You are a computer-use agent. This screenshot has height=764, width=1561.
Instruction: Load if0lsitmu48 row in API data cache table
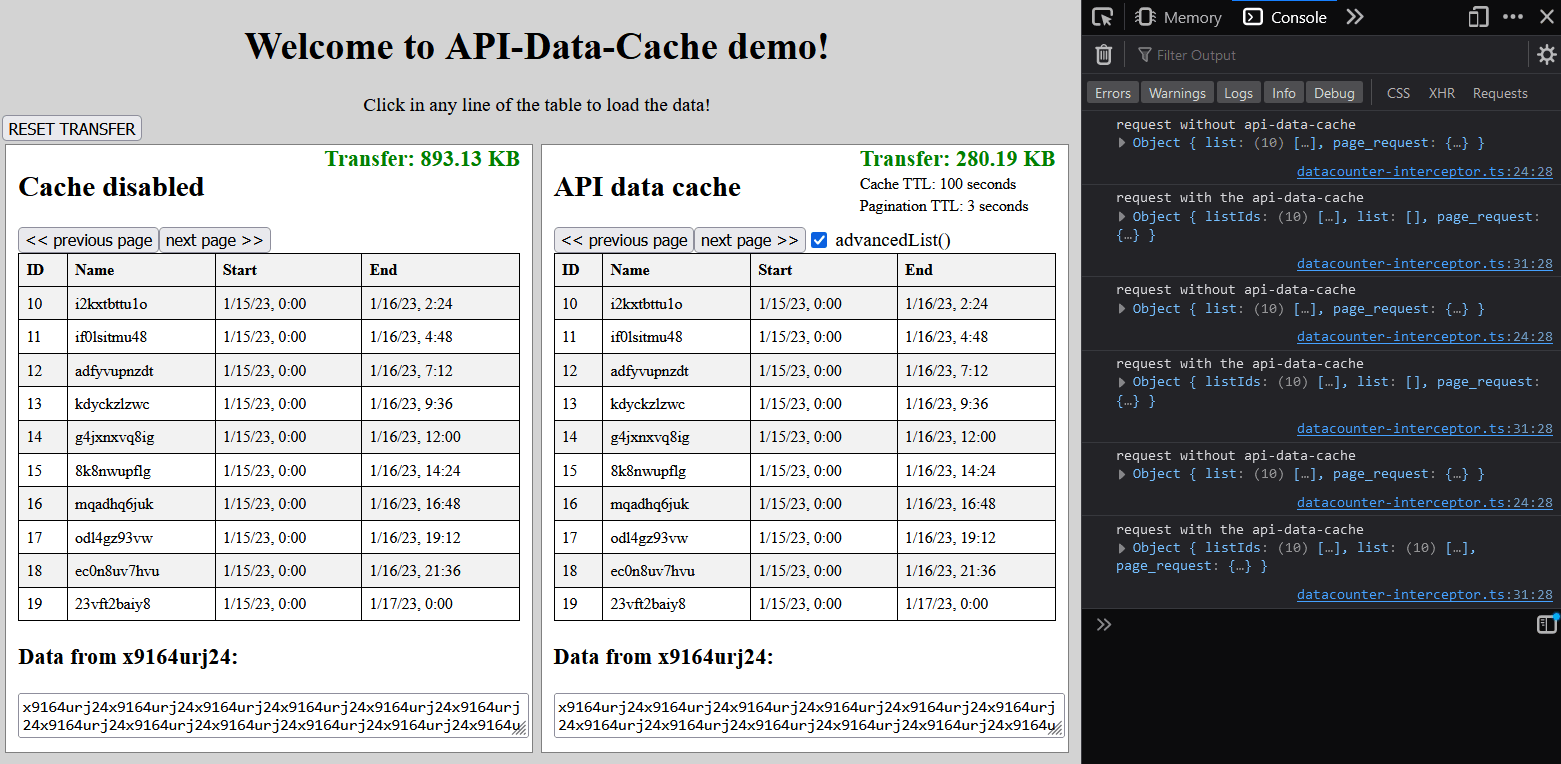[805, 337]
